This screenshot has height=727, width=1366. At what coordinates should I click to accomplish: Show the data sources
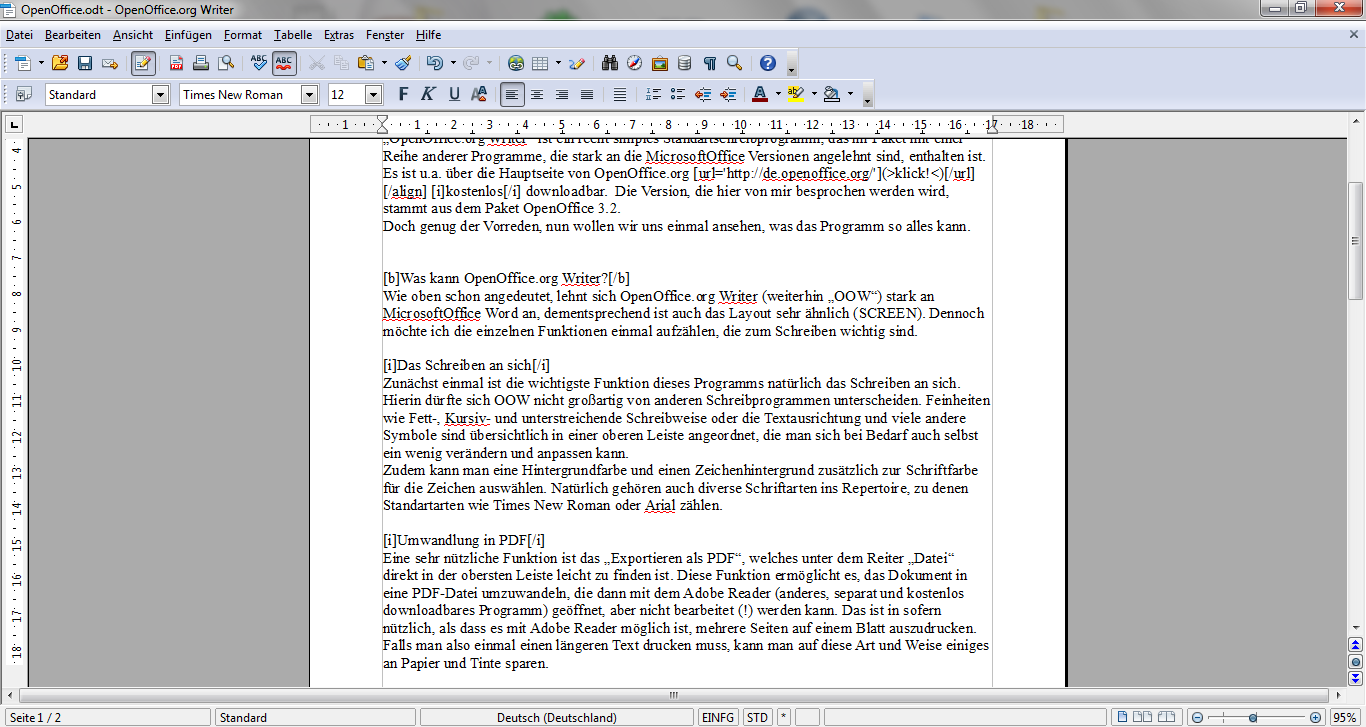pos(684,63)
